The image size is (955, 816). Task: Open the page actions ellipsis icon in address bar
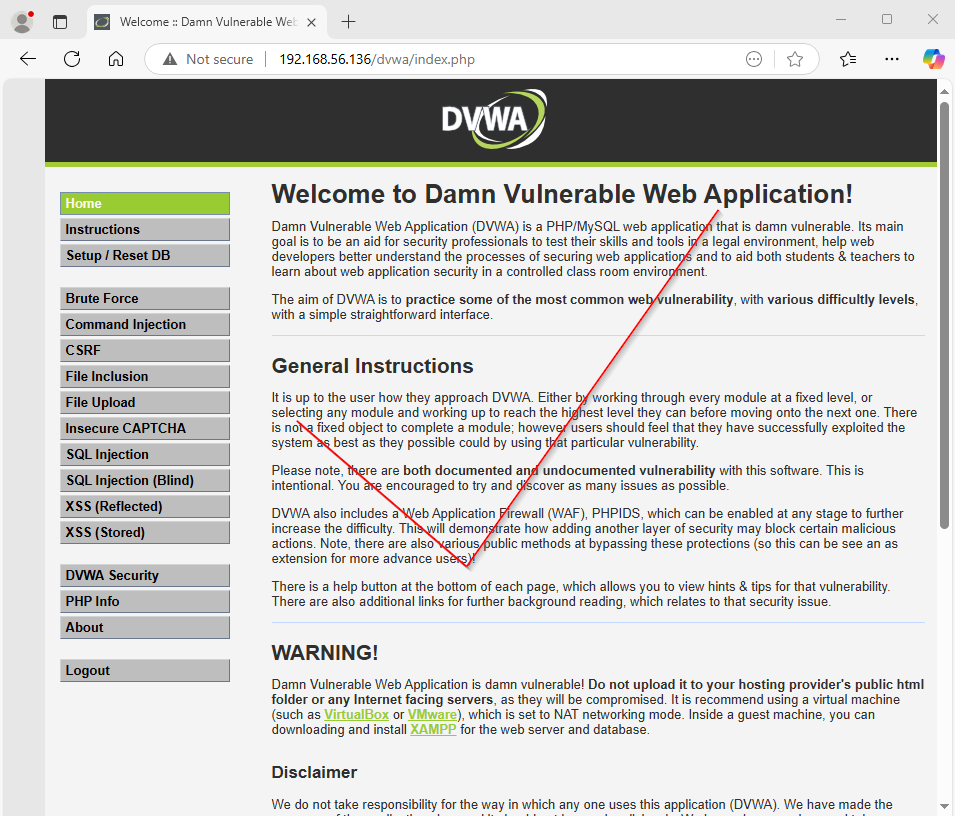click(754, 59)
